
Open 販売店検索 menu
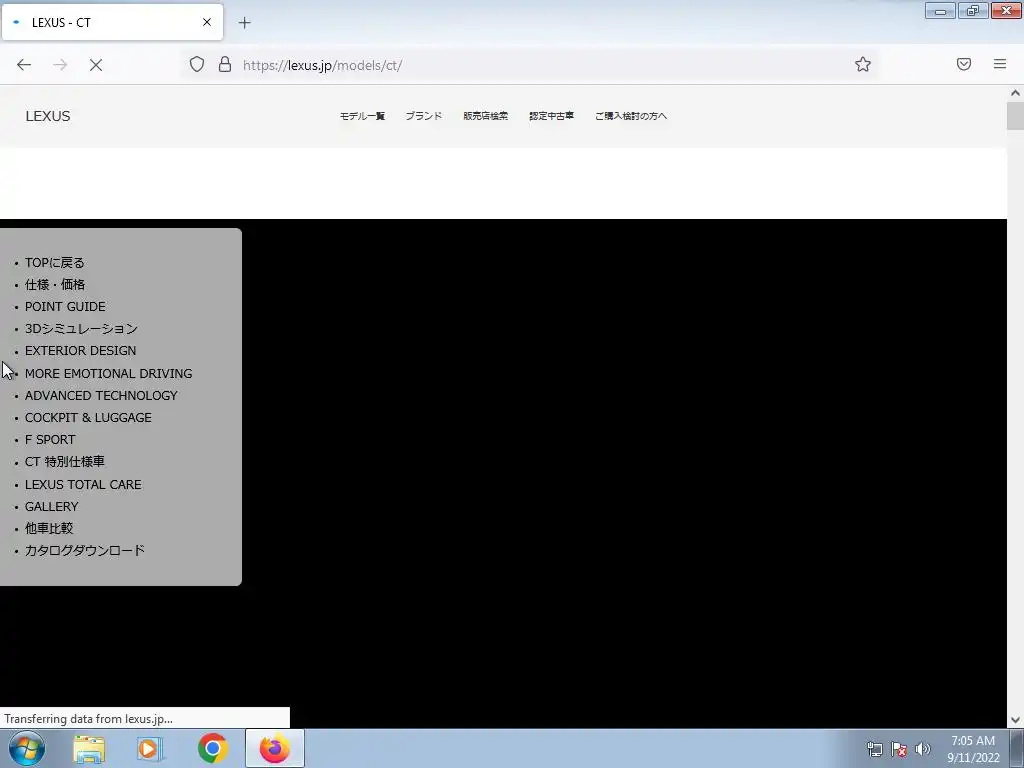486,116
